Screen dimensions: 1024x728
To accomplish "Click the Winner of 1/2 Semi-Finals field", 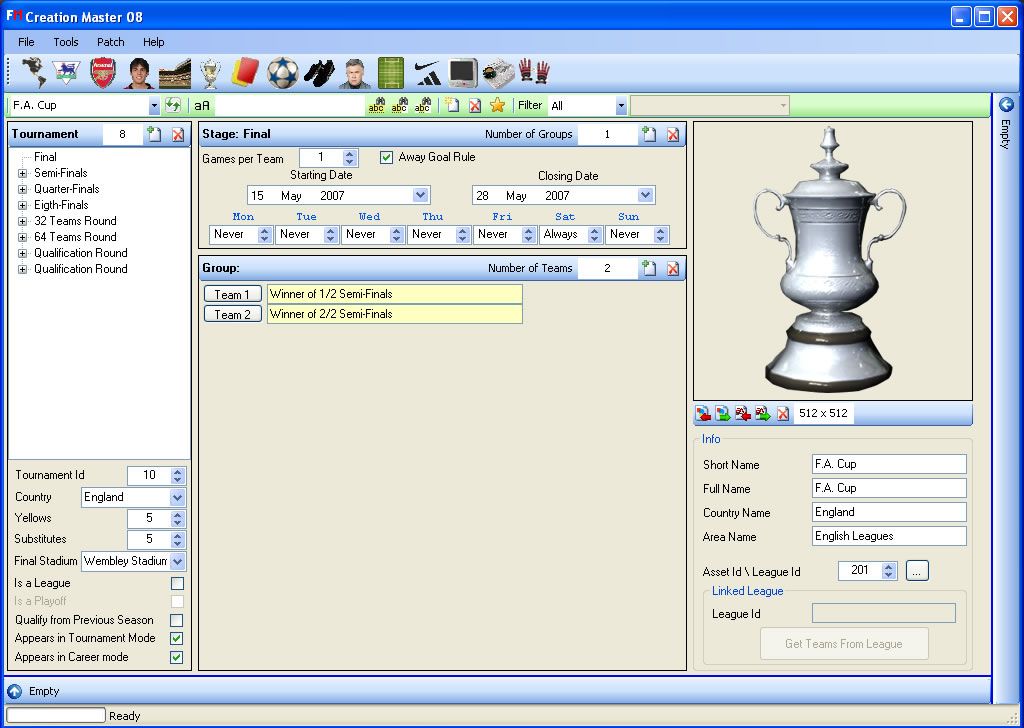I will [x=395, y=294].
